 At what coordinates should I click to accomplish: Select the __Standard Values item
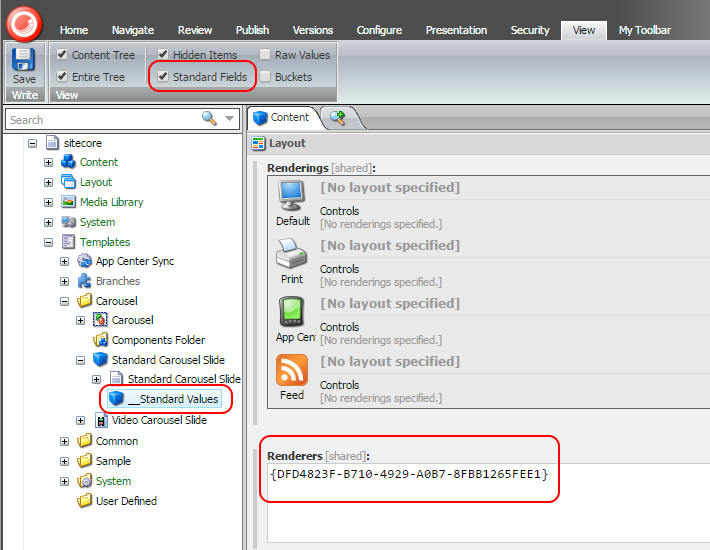point(165,399)
